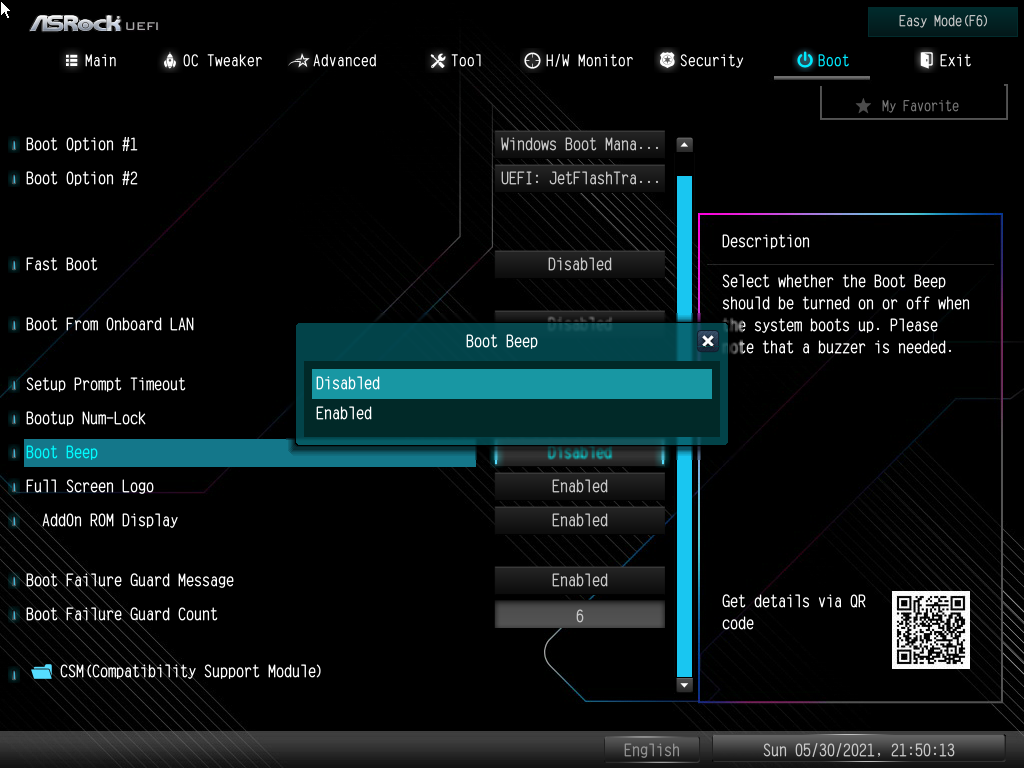Click the H/W Monitor gauge icon
1024x768 pixels.
click(x=532, y=61)
